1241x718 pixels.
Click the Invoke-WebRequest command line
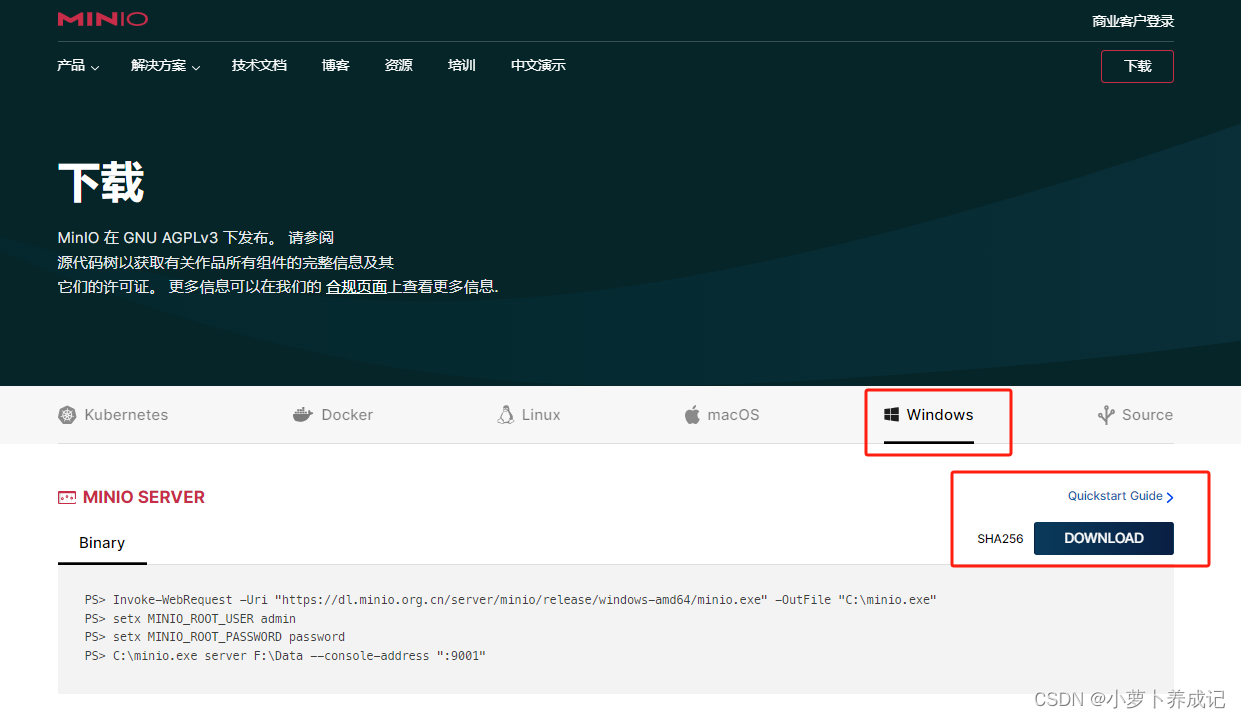tap(511, 600)
